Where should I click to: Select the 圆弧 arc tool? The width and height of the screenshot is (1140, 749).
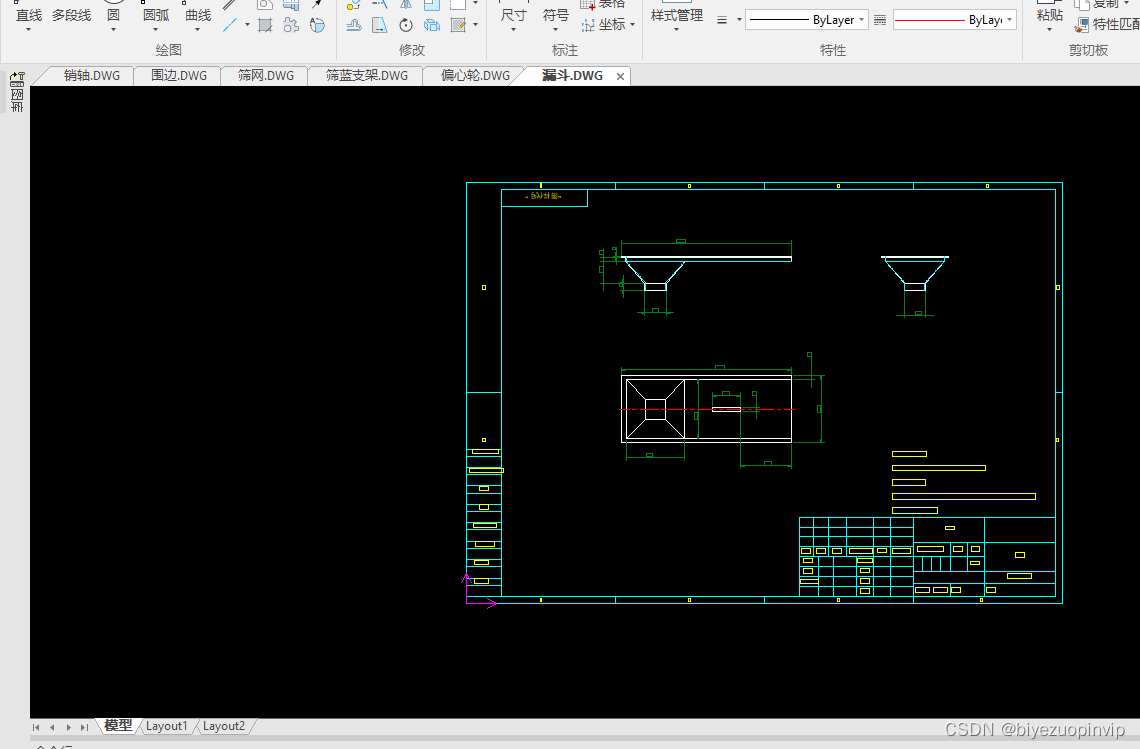156,15
